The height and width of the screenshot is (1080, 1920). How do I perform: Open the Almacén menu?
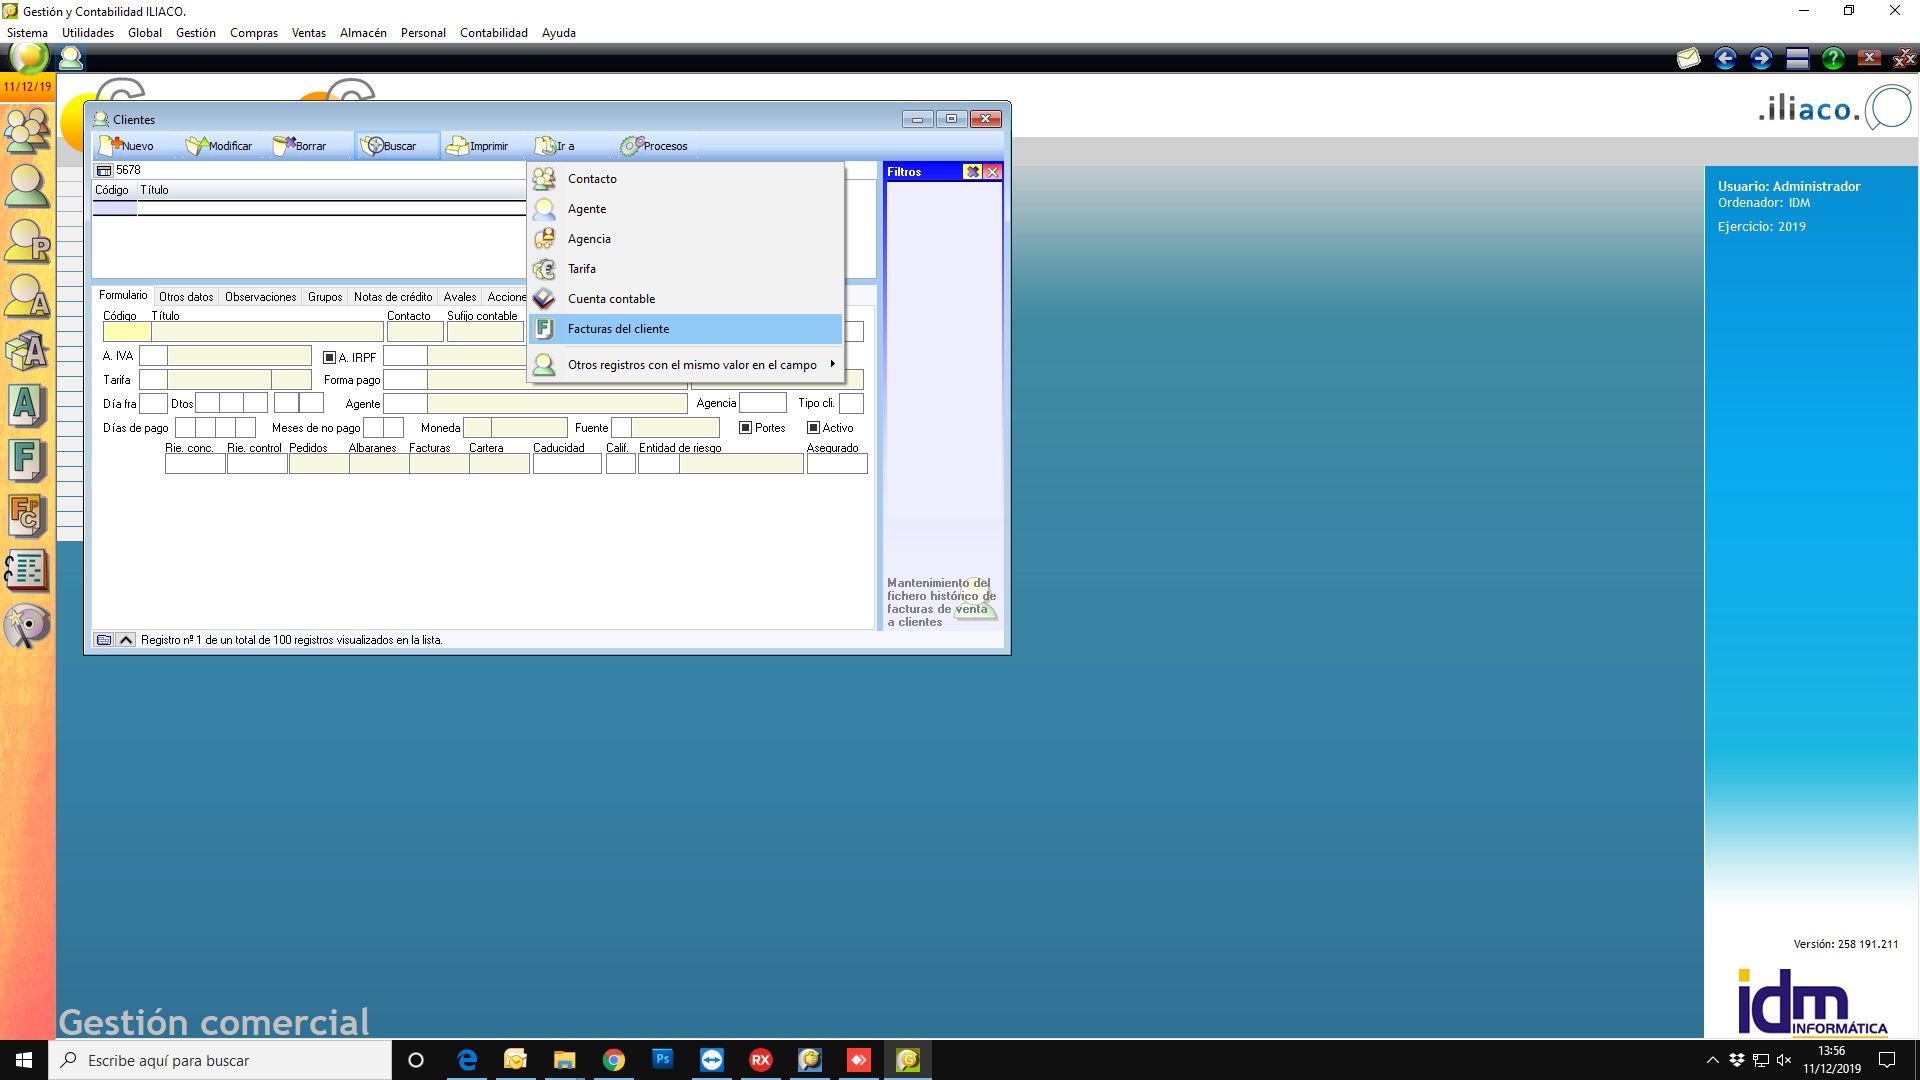(x=363, y=33)
